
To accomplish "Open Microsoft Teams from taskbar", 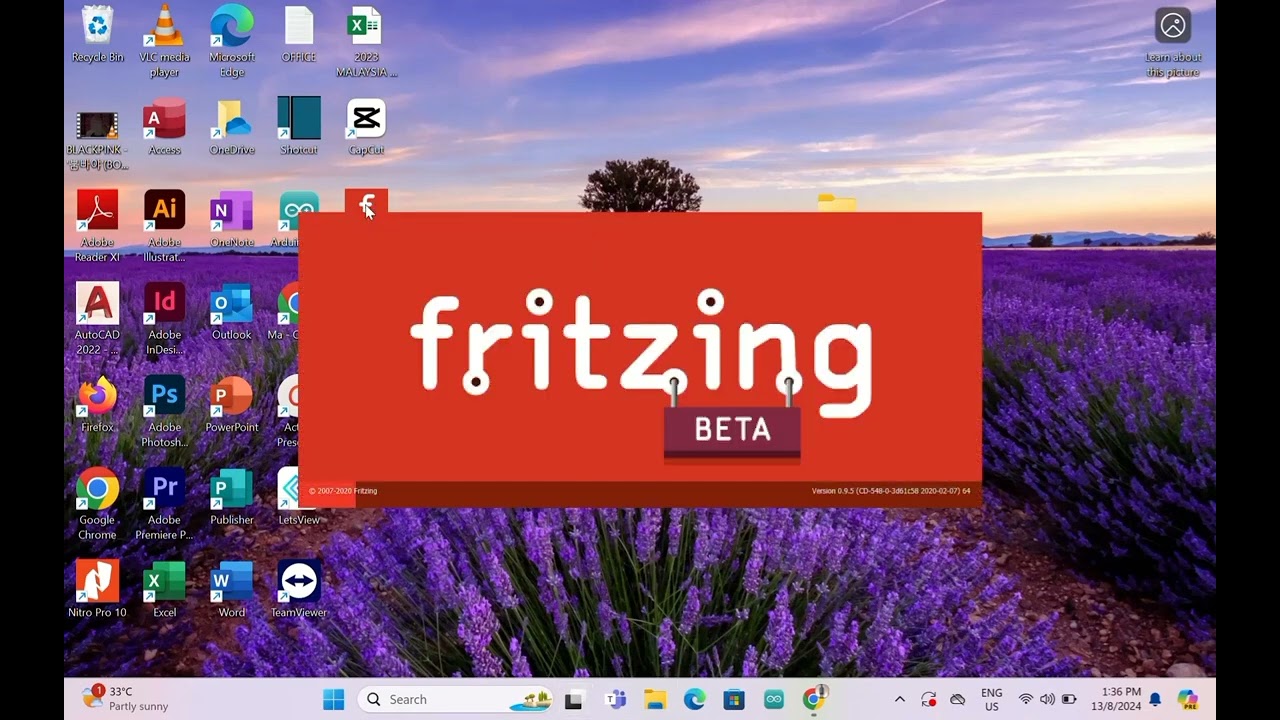I will tap(615, 699).
